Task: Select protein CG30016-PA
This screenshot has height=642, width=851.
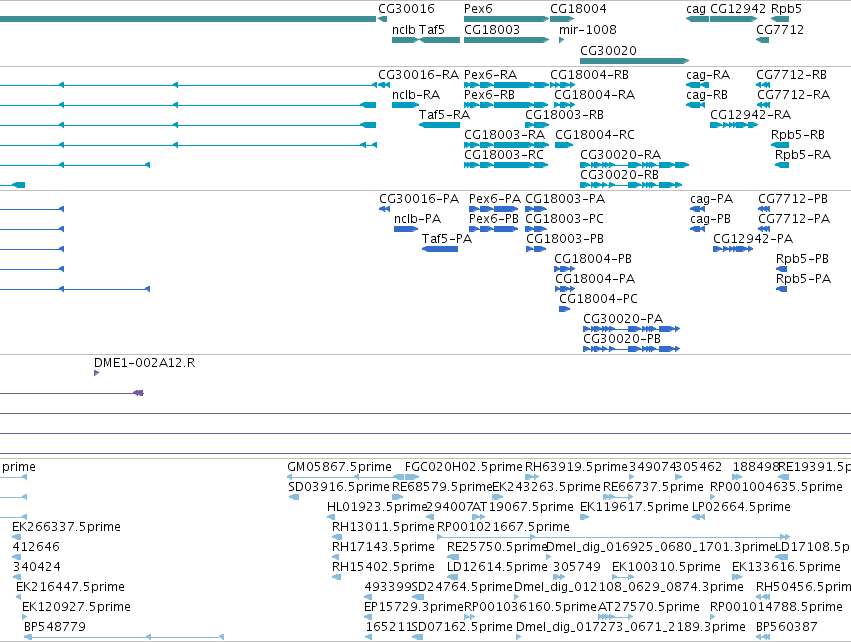Action: pyautogui.click(x=384, y=209)
